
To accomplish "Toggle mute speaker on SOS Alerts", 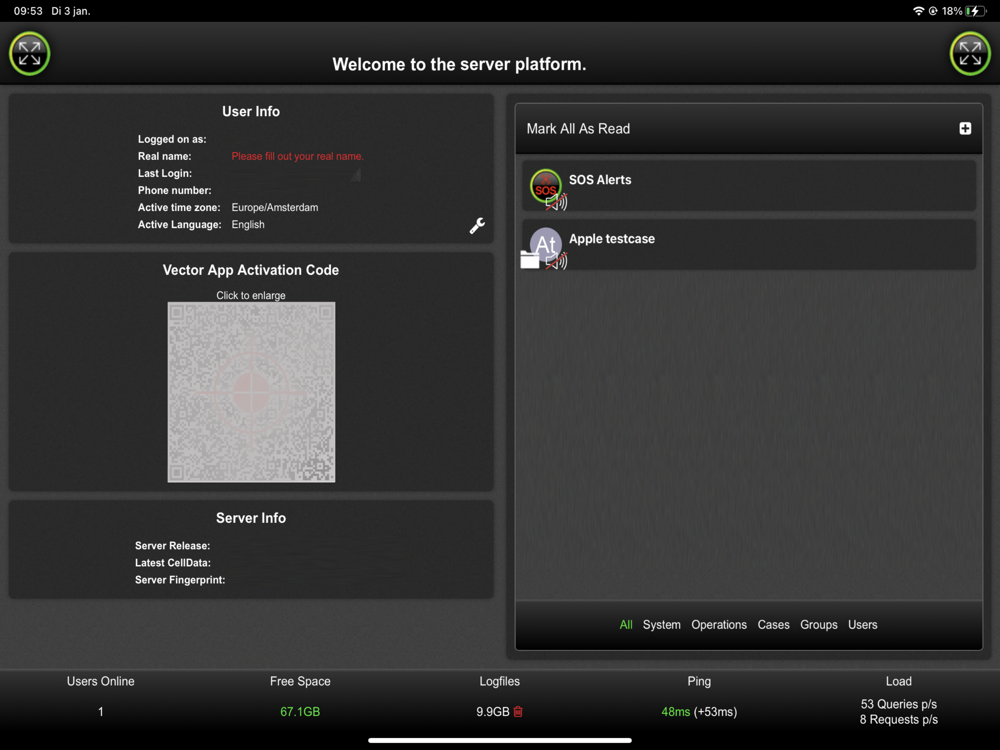I will [x=557, y=202].
